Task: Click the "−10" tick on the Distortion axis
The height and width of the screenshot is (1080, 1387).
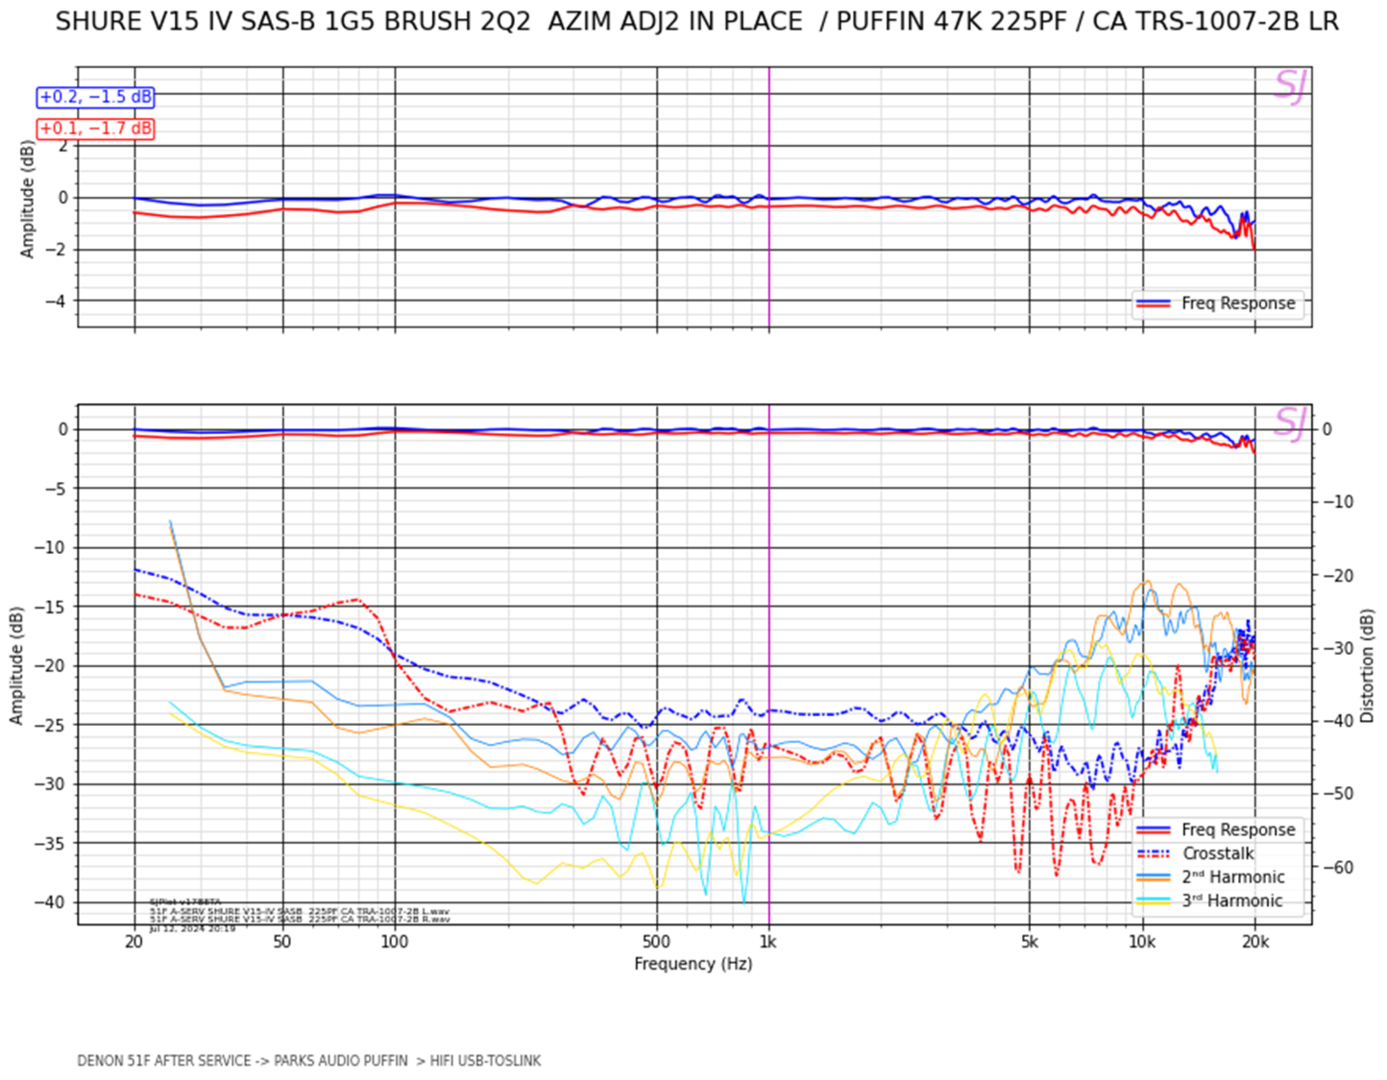Action: (x=1339, y=502)
